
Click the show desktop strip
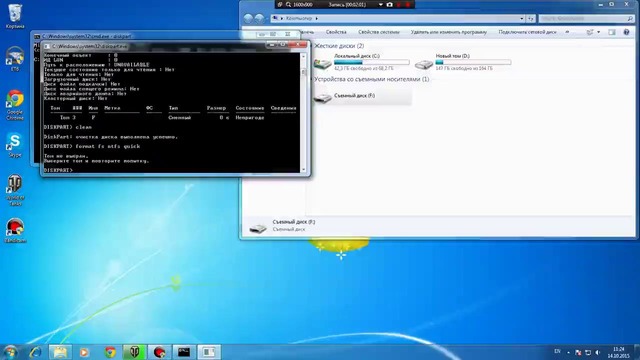(637, 352)
